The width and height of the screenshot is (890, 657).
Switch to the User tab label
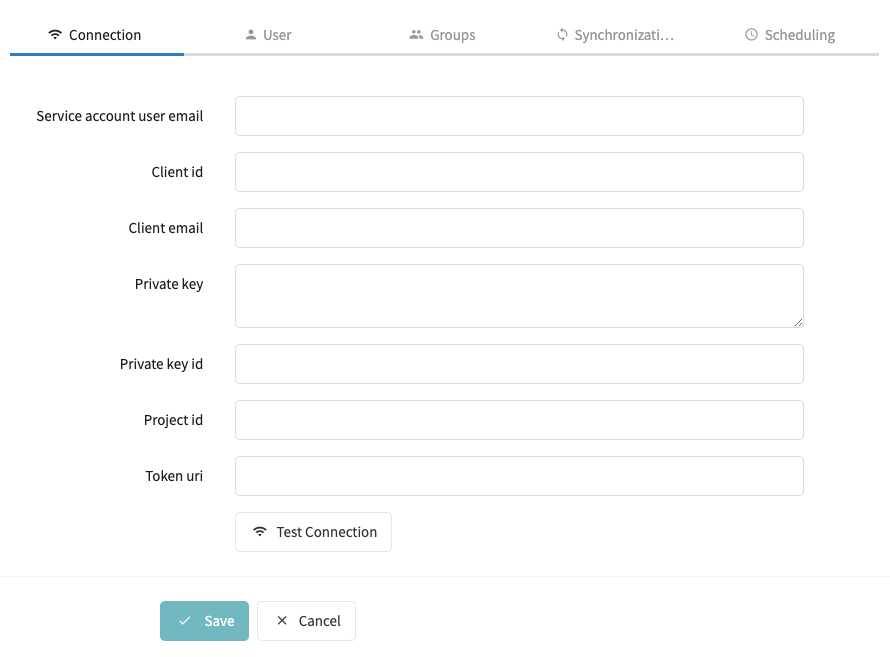277,35
